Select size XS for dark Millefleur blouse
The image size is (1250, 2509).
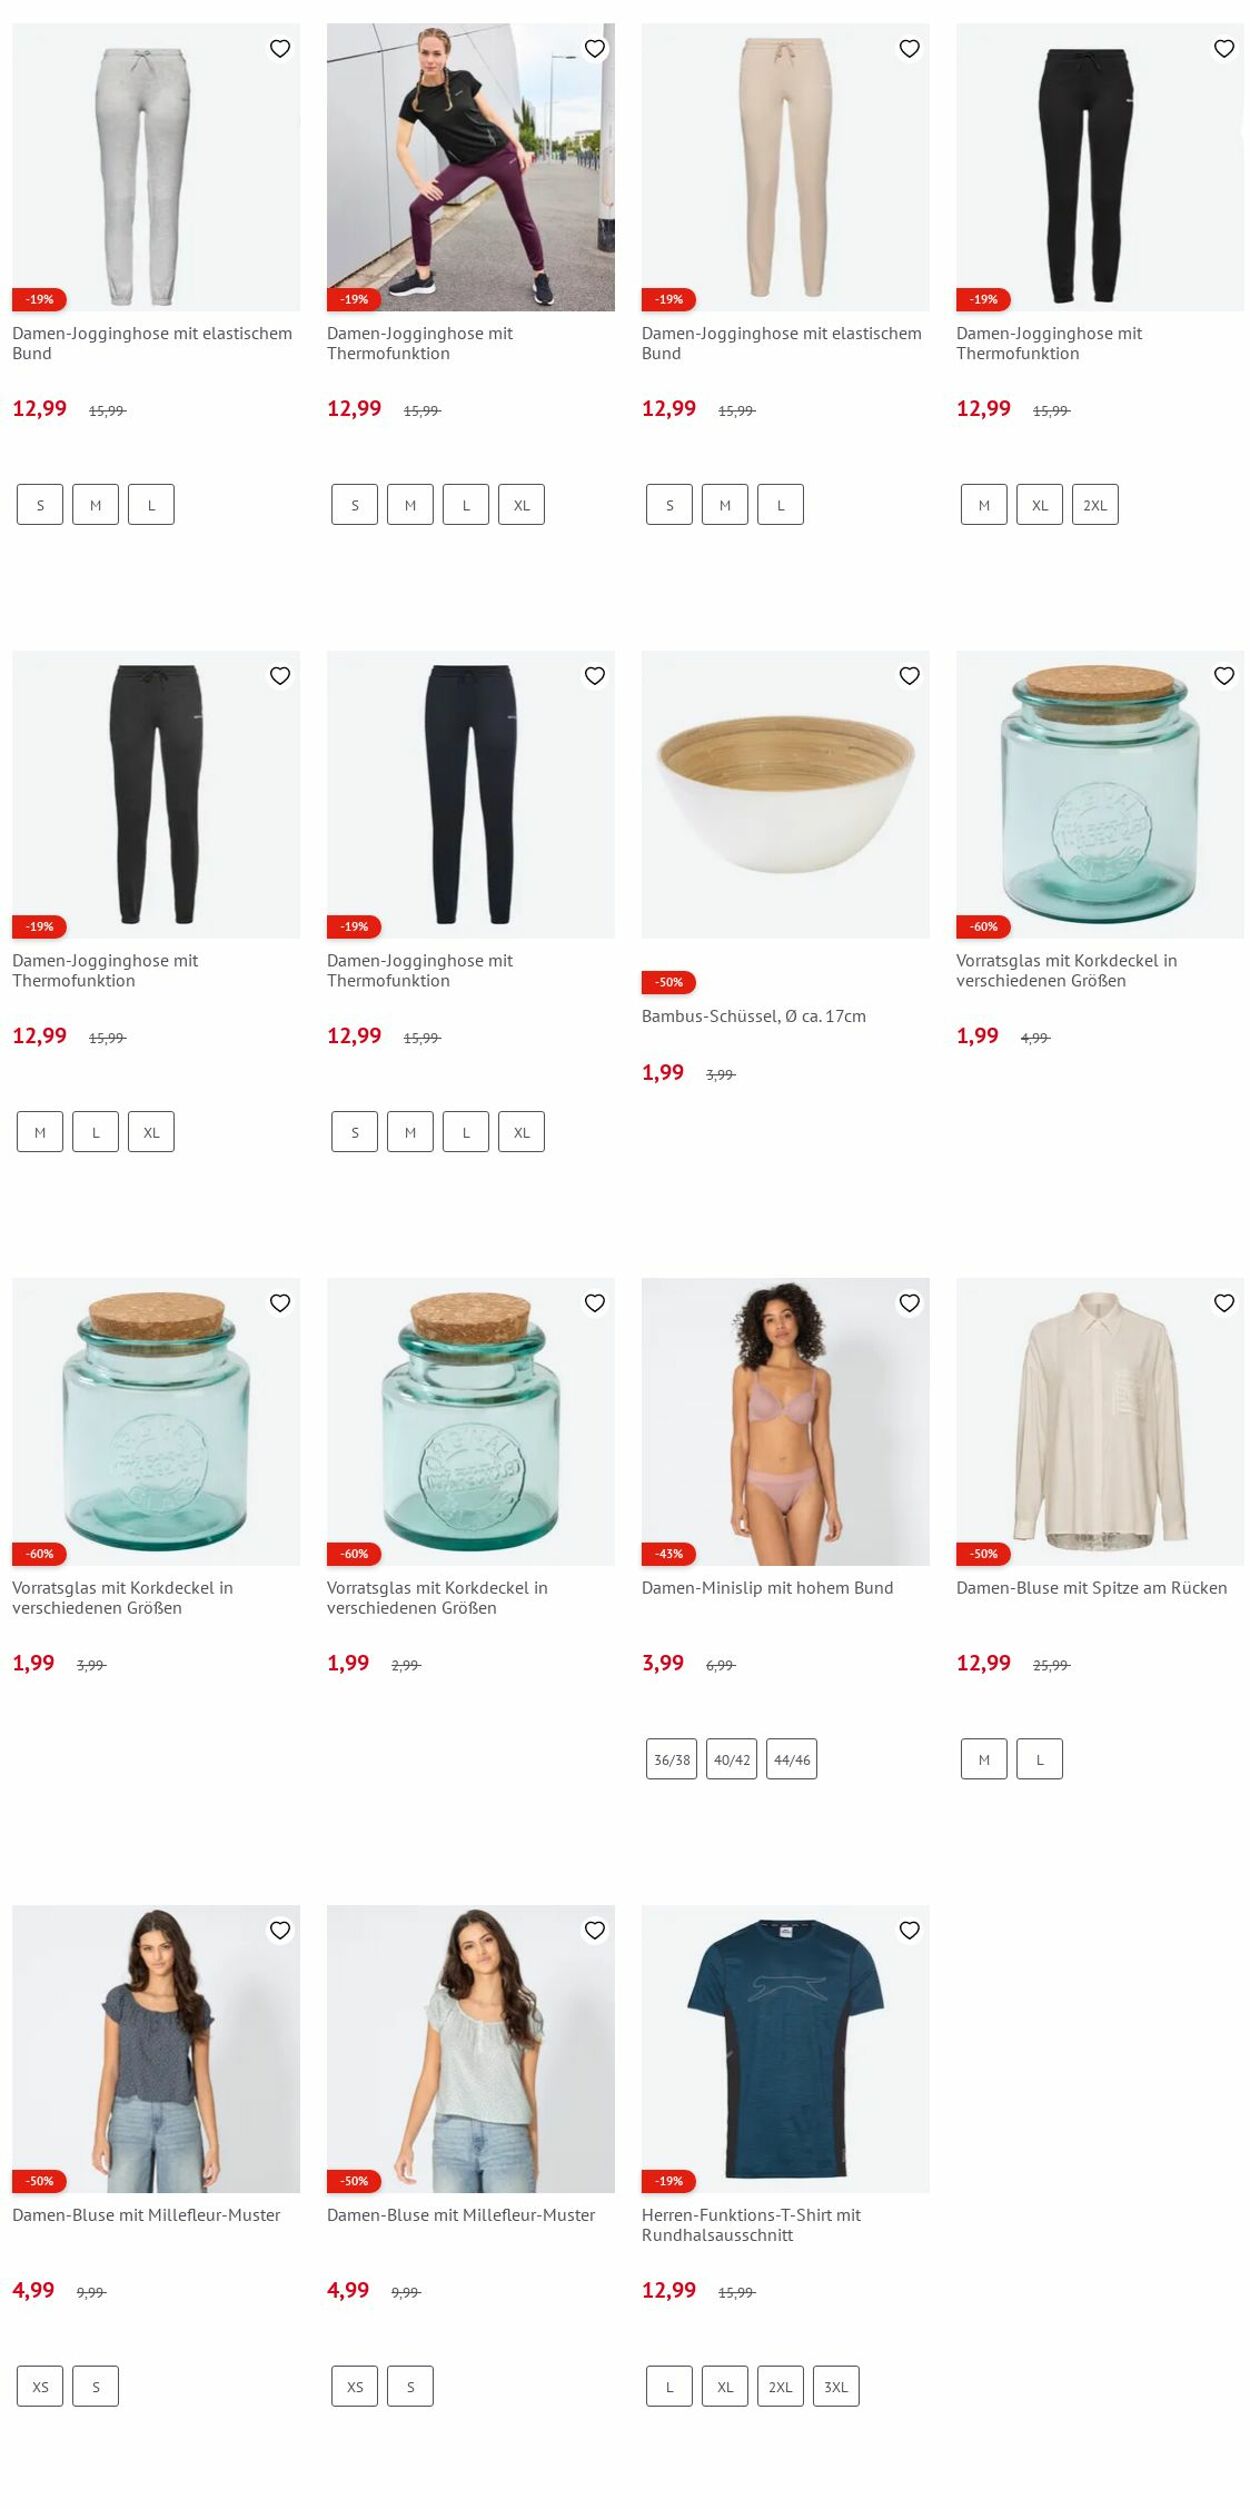click(x=40, y=2386)
